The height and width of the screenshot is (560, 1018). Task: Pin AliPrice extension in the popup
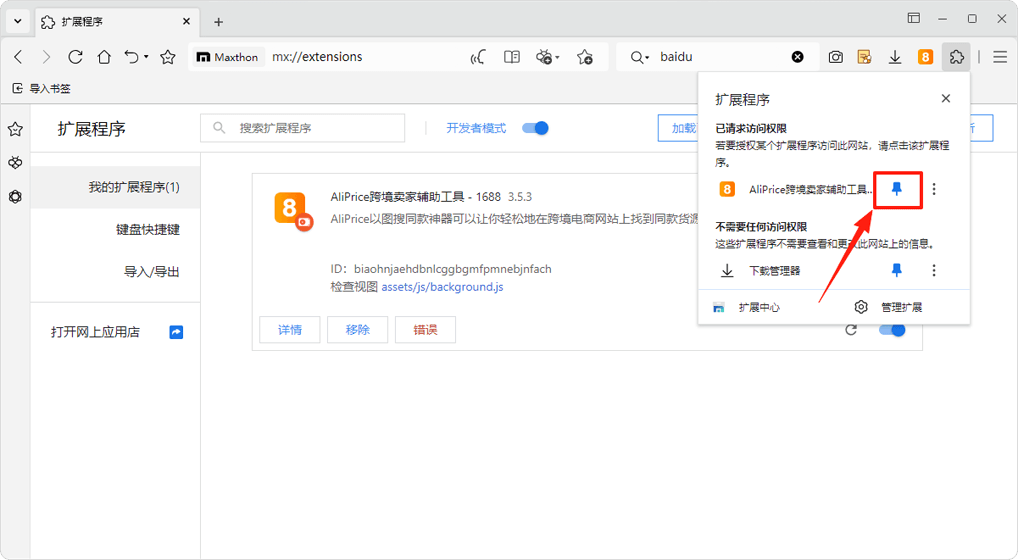click(x=897, y=189)
